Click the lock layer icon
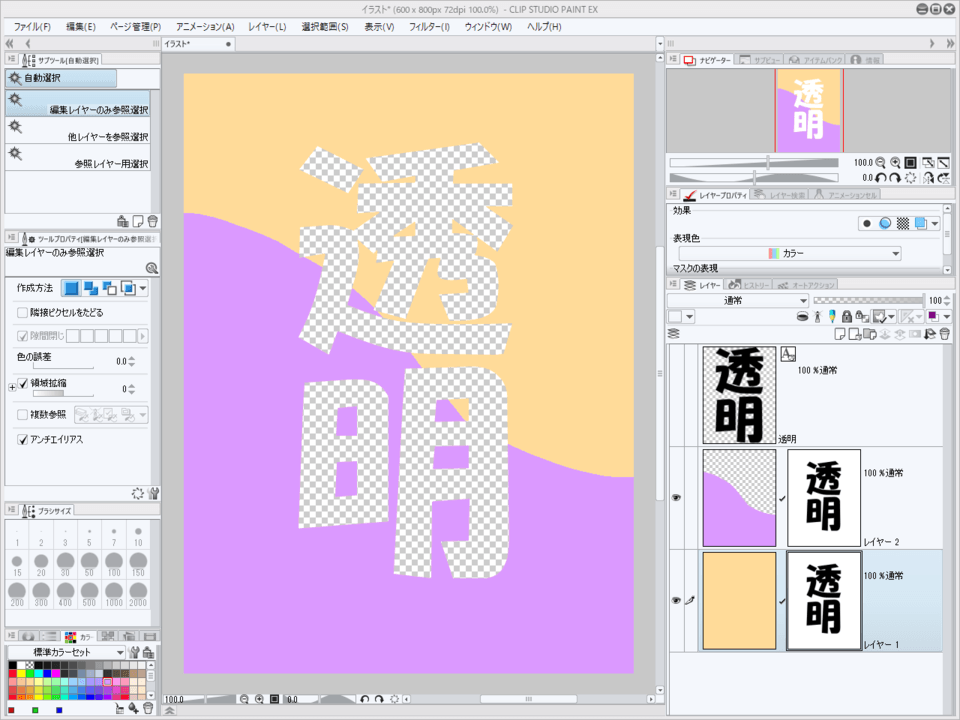Screen dimensions: 960x720 coord(846,317)
